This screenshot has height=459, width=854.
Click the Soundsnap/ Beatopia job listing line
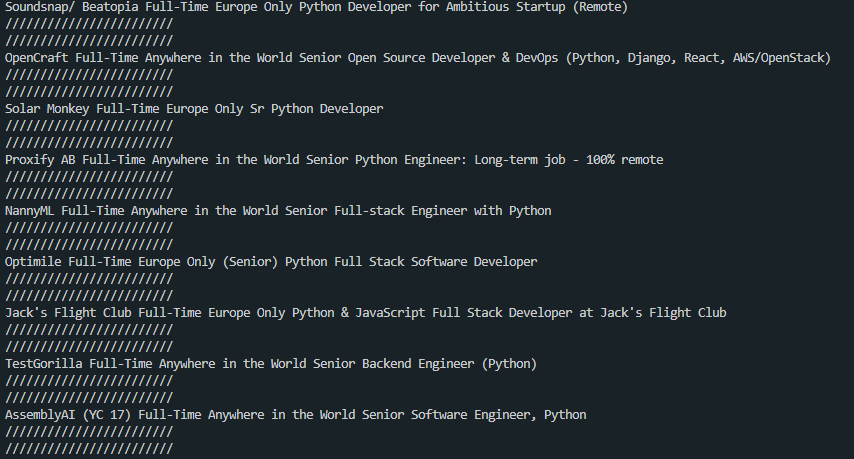[316, 7]
